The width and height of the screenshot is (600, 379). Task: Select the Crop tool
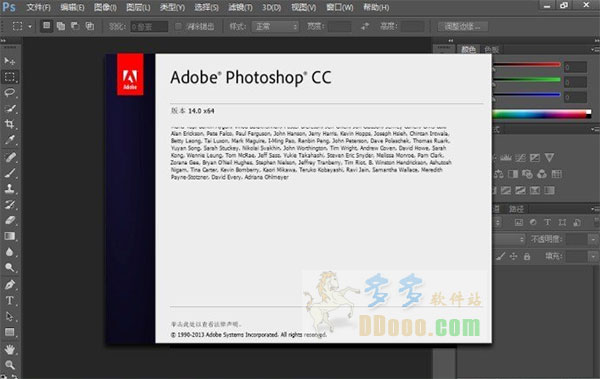coord(10,124)
